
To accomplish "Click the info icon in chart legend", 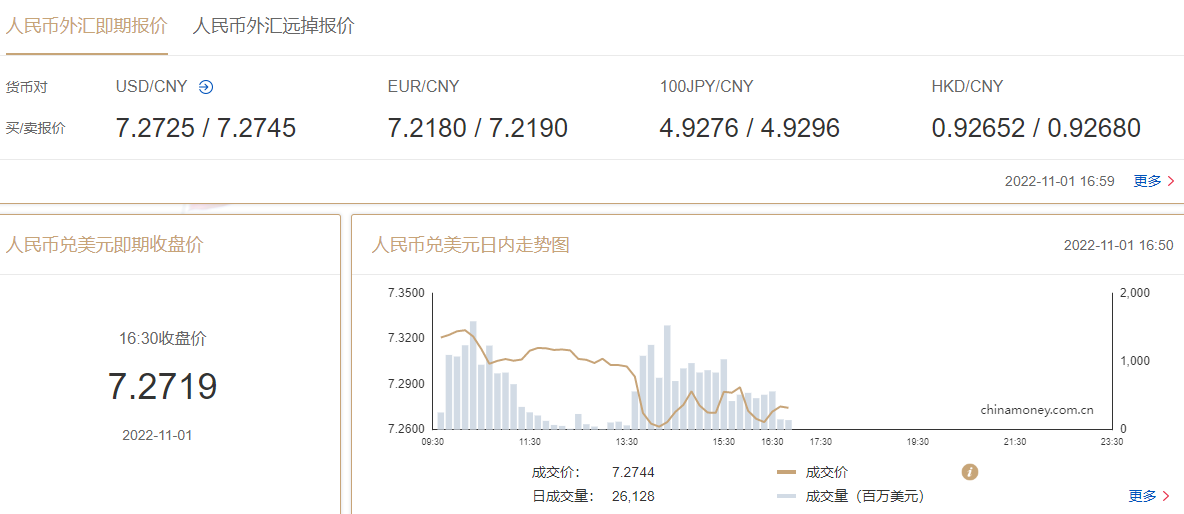I will [969, 472].
